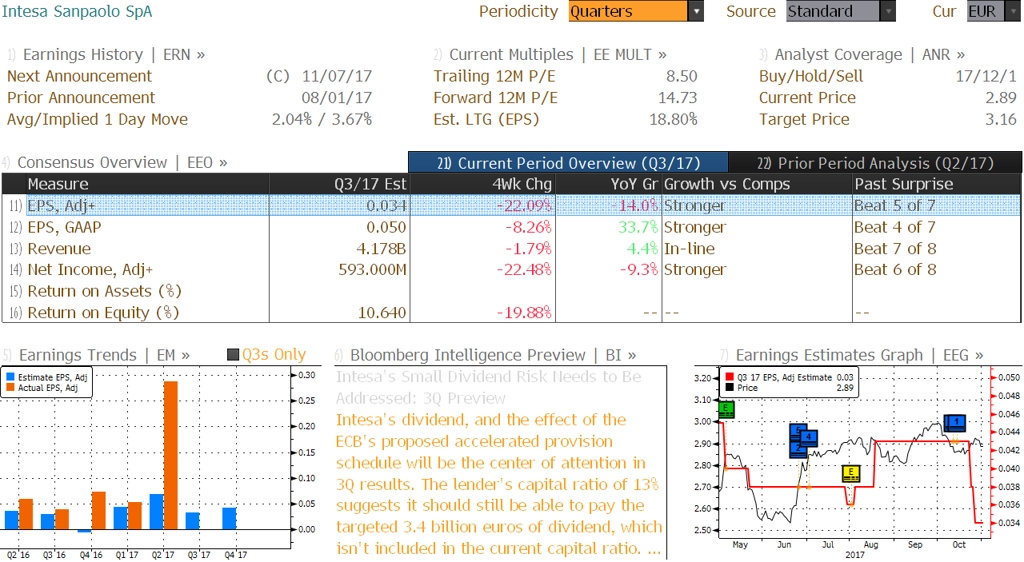Open the Bloomberg Intelligence preview headline

(x=488, y=388)
